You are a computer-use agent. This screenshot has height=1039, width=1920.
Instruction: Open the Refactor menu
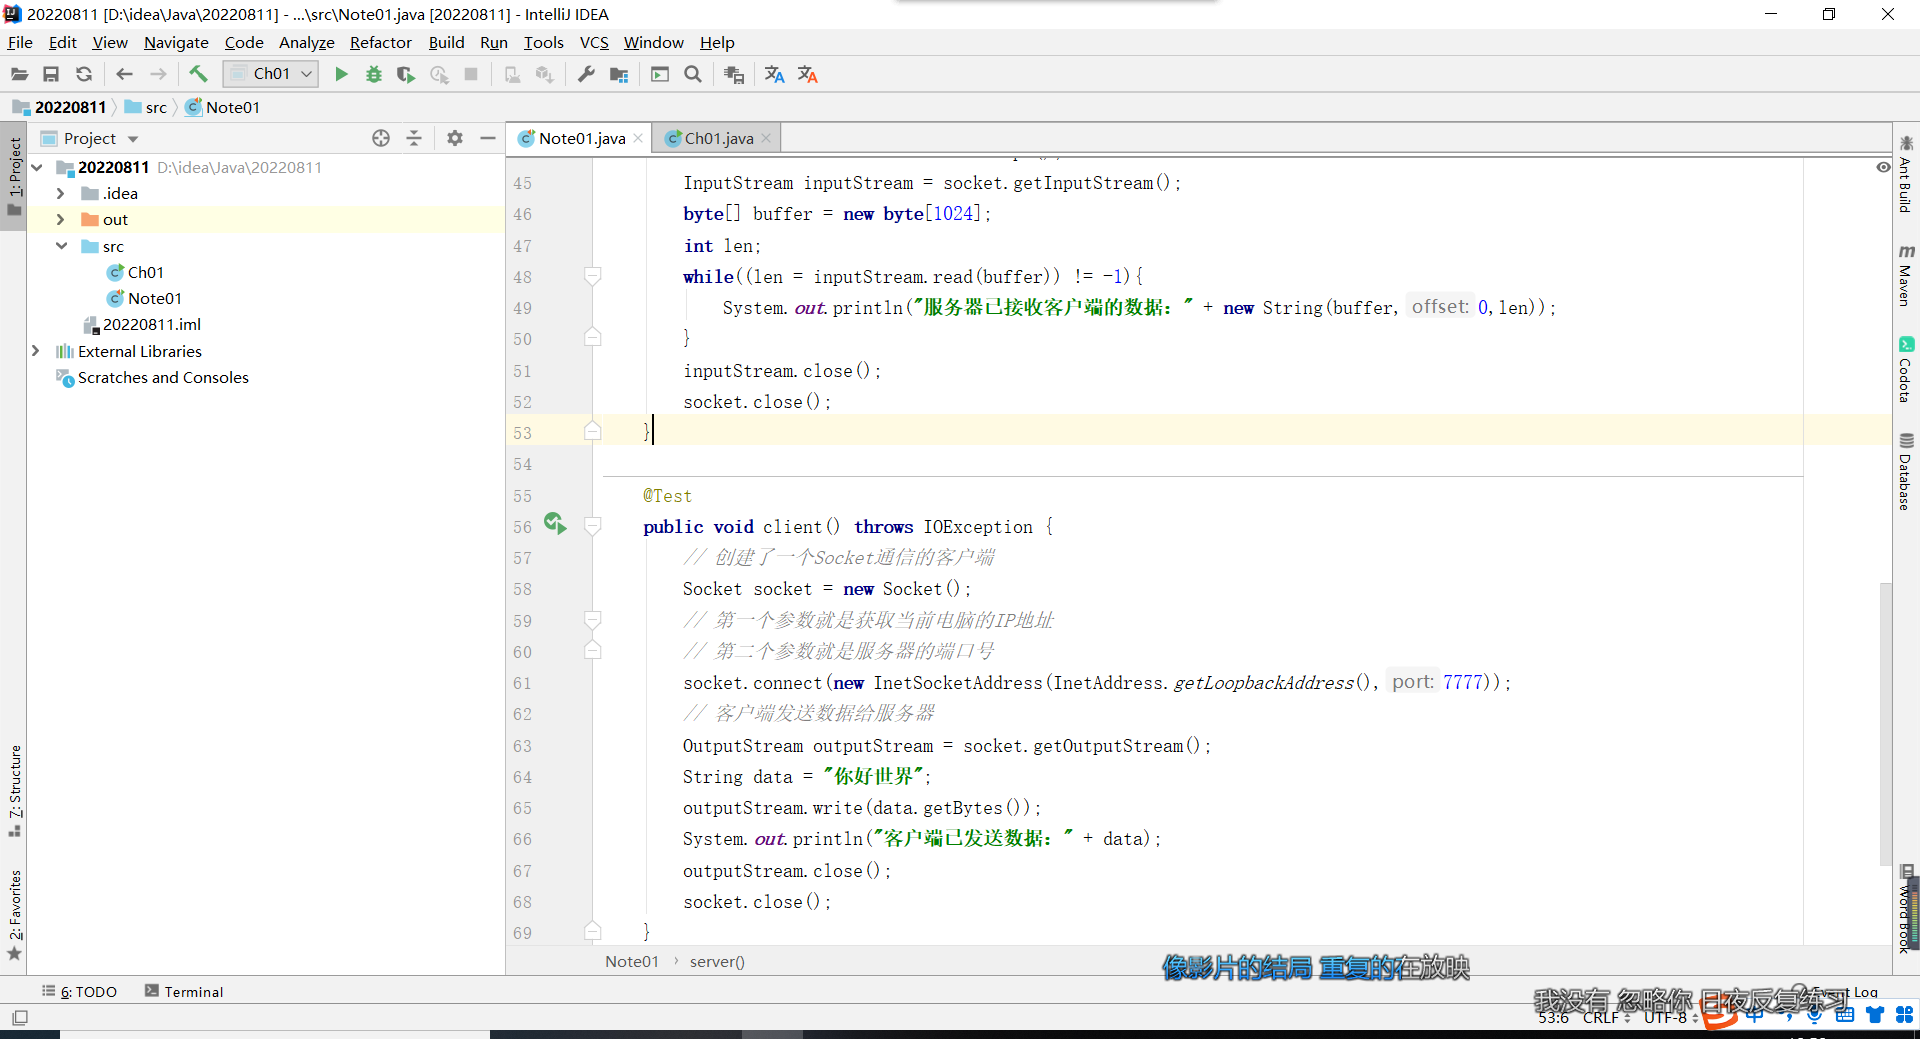point(380,42)
